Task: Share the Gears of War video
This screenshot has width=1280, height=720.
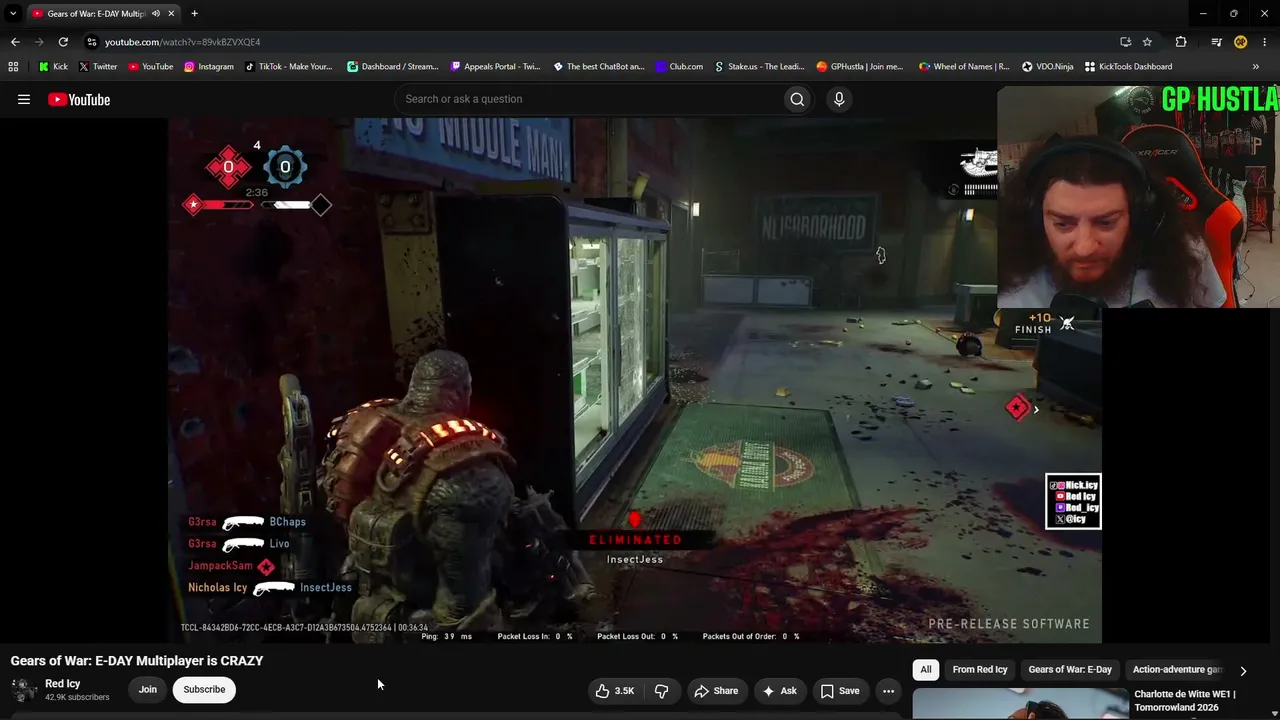Action: coord(716,690)
